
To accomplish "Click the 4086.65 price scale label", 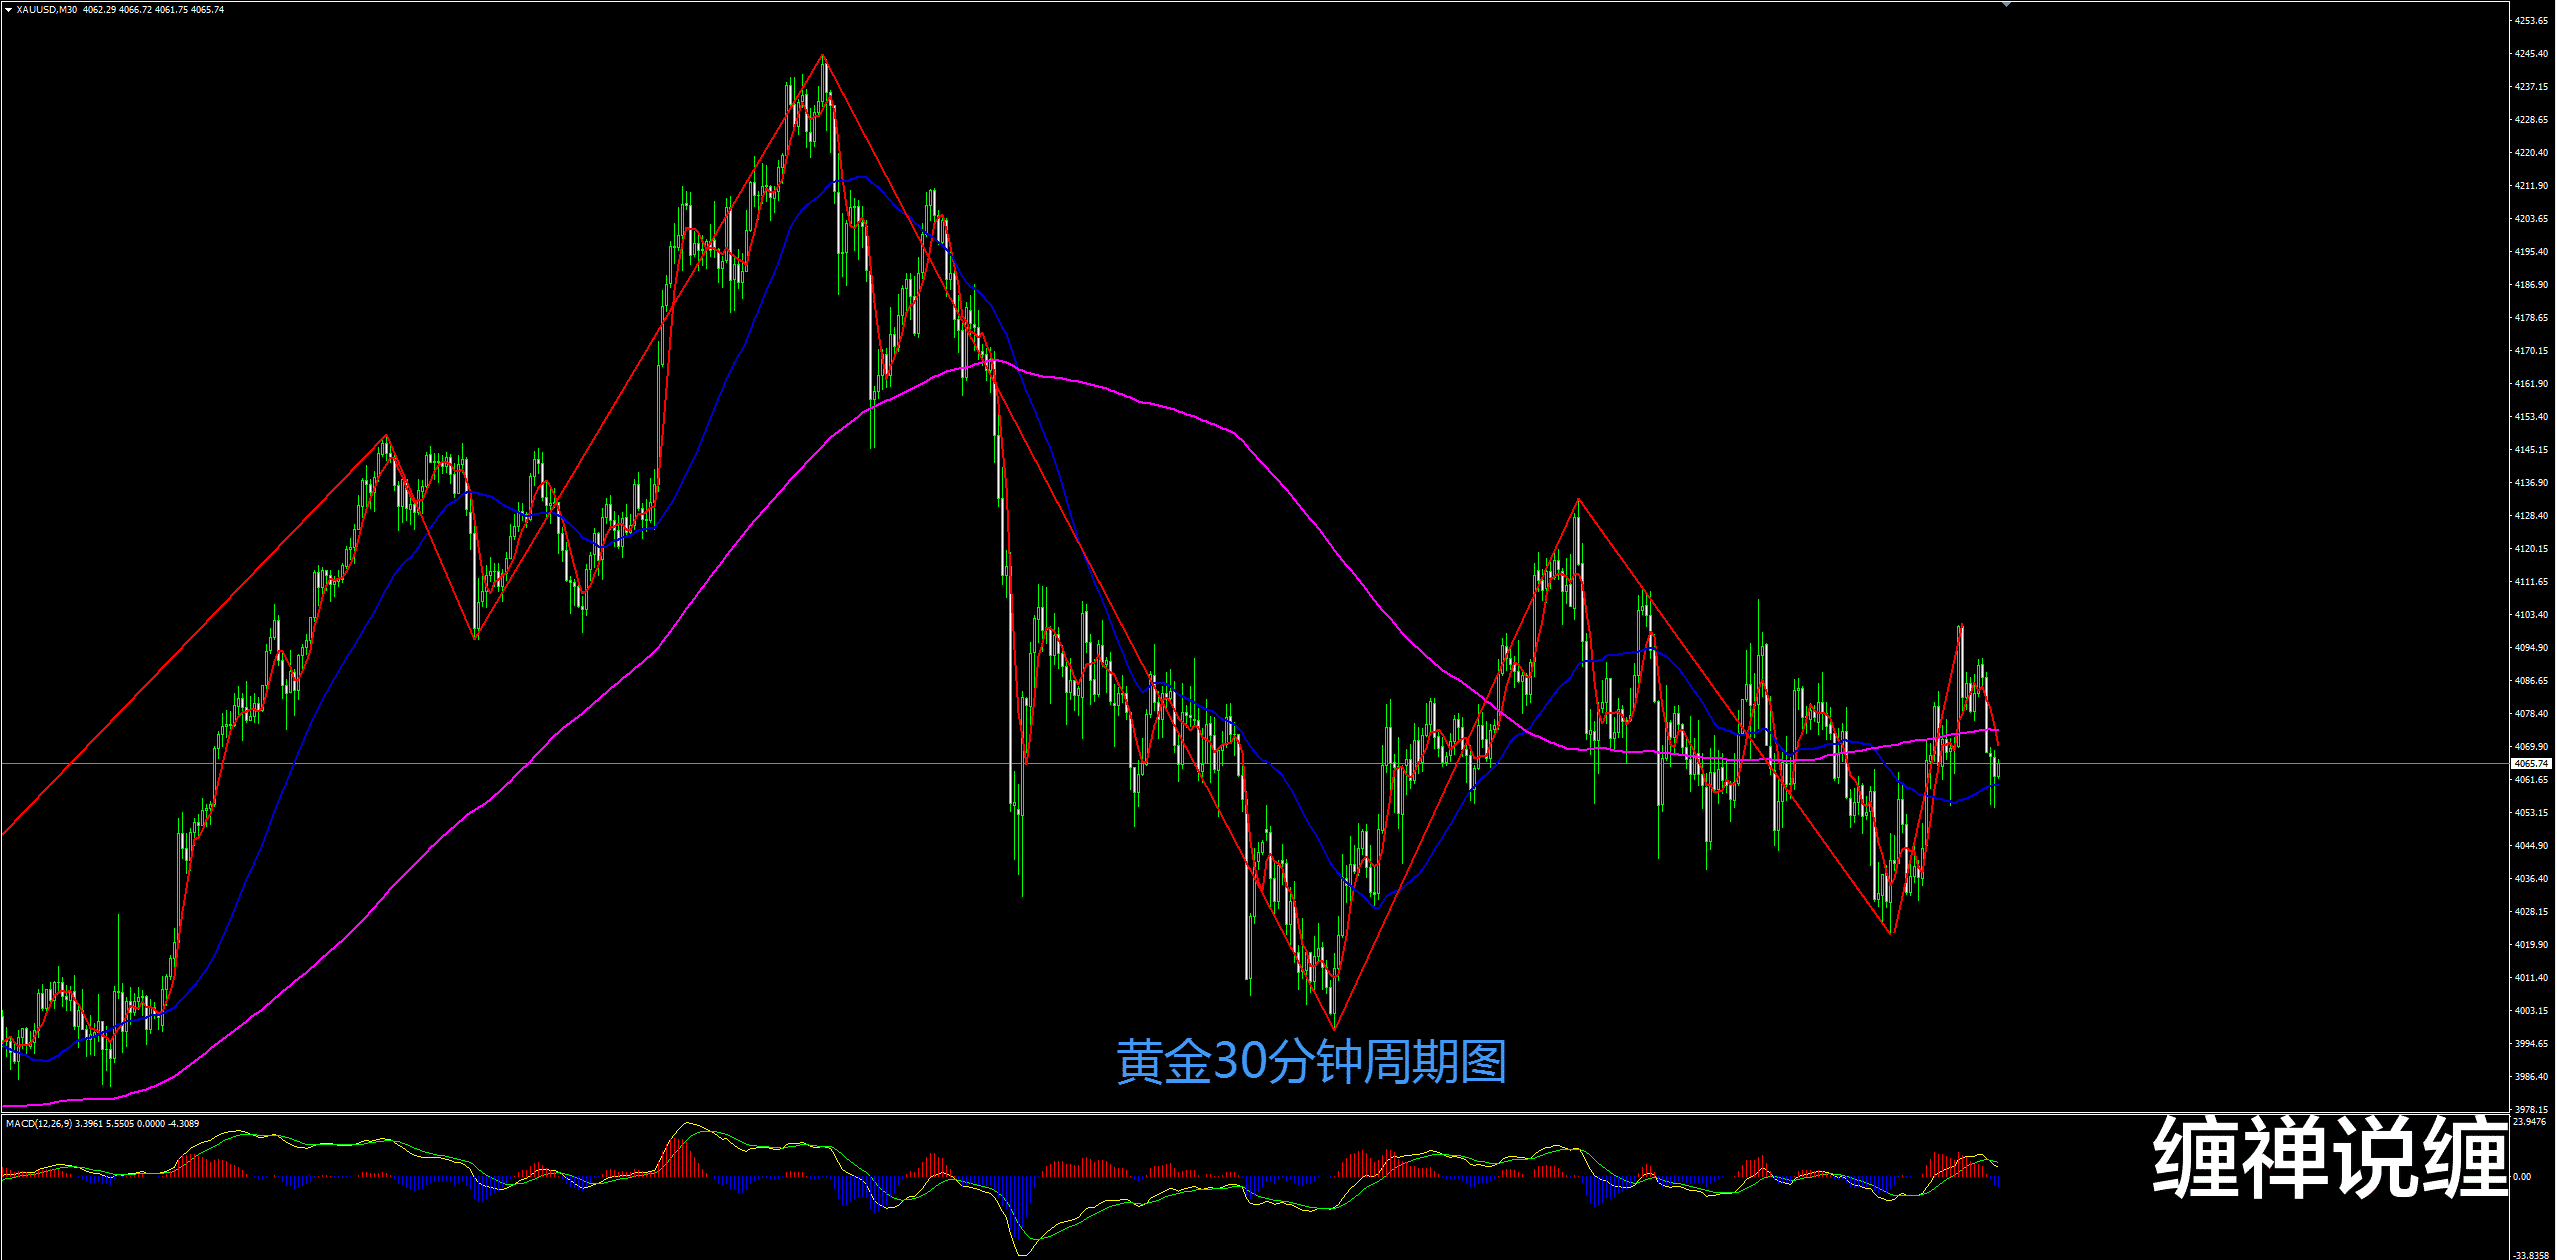I will click(2531, 681).
